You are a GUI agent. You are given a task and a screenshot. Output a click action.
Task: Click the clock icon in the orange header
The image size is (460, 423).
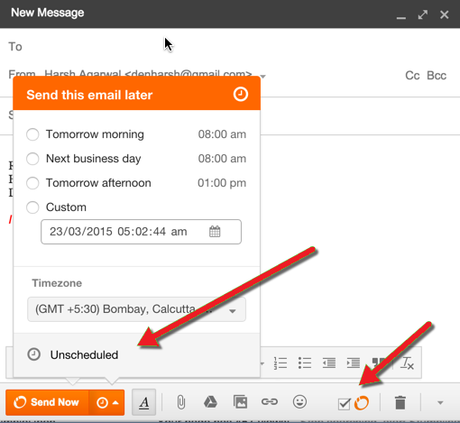coord(240,94)
